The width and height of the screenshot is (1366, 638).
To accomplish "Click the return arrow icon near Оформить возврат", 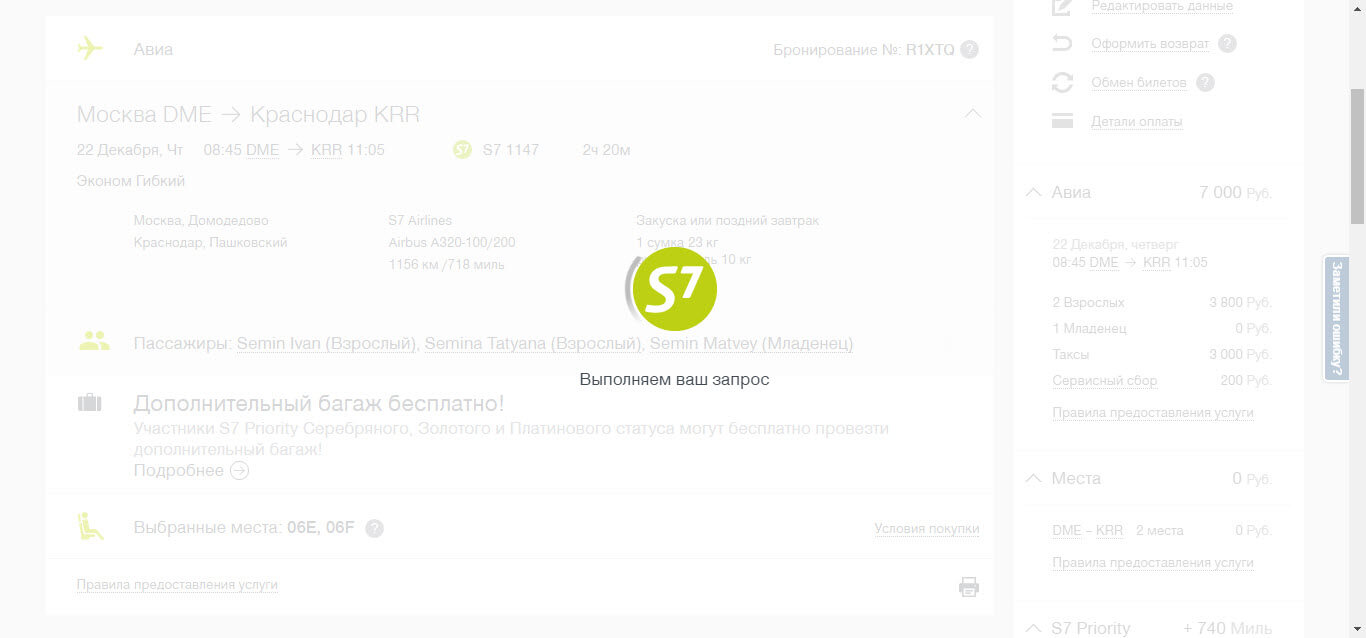I will click(x=1062, y=43).
